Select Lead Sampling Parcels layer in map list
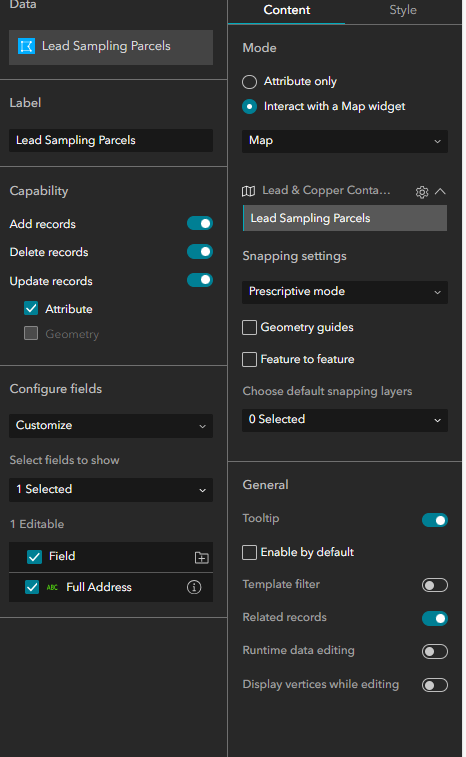Screen dimensions: 466x757 click(345, 218)
